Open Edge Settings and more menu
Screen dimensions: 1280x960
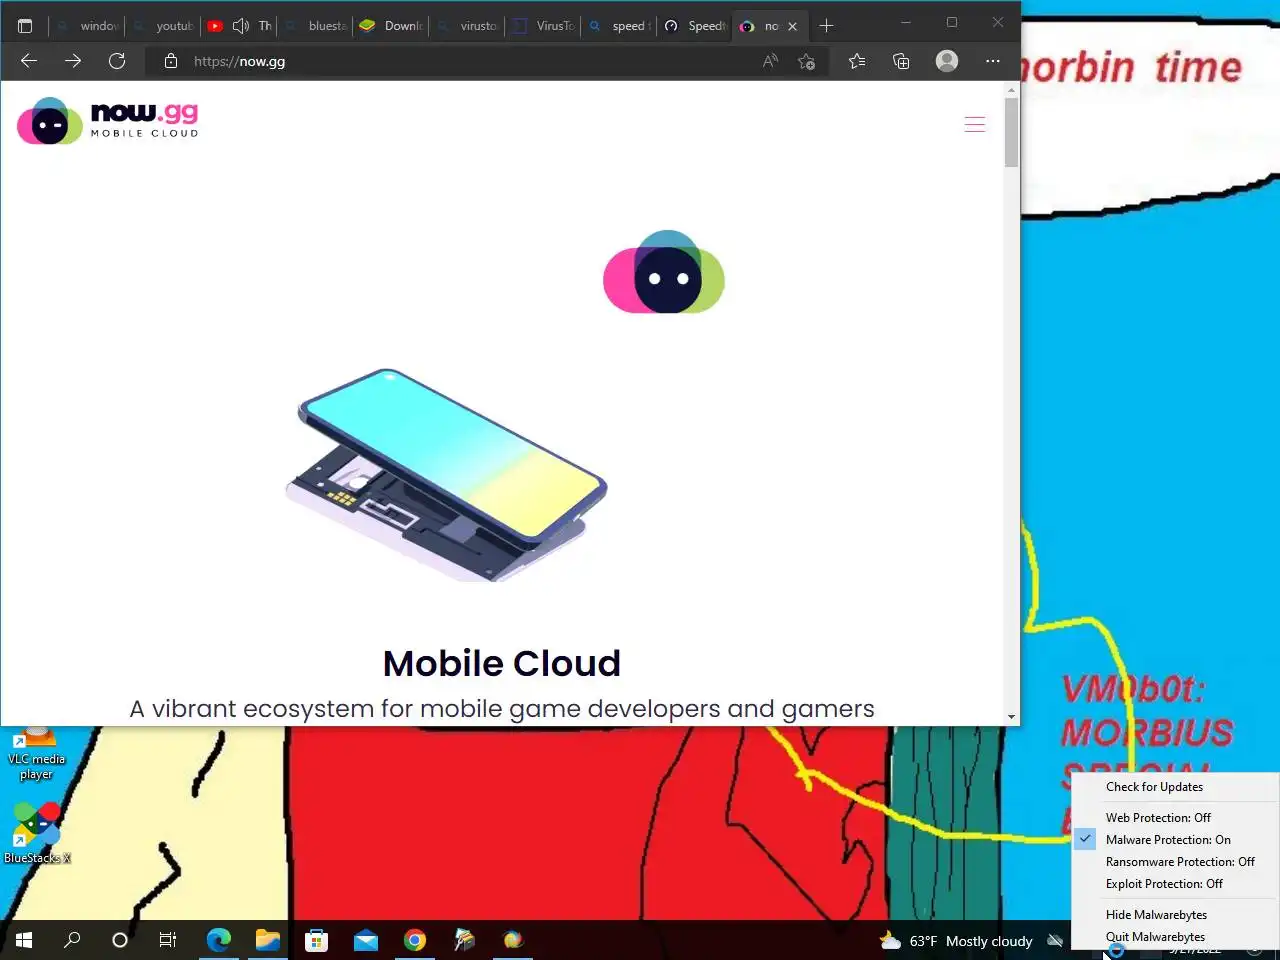point(992,61)
